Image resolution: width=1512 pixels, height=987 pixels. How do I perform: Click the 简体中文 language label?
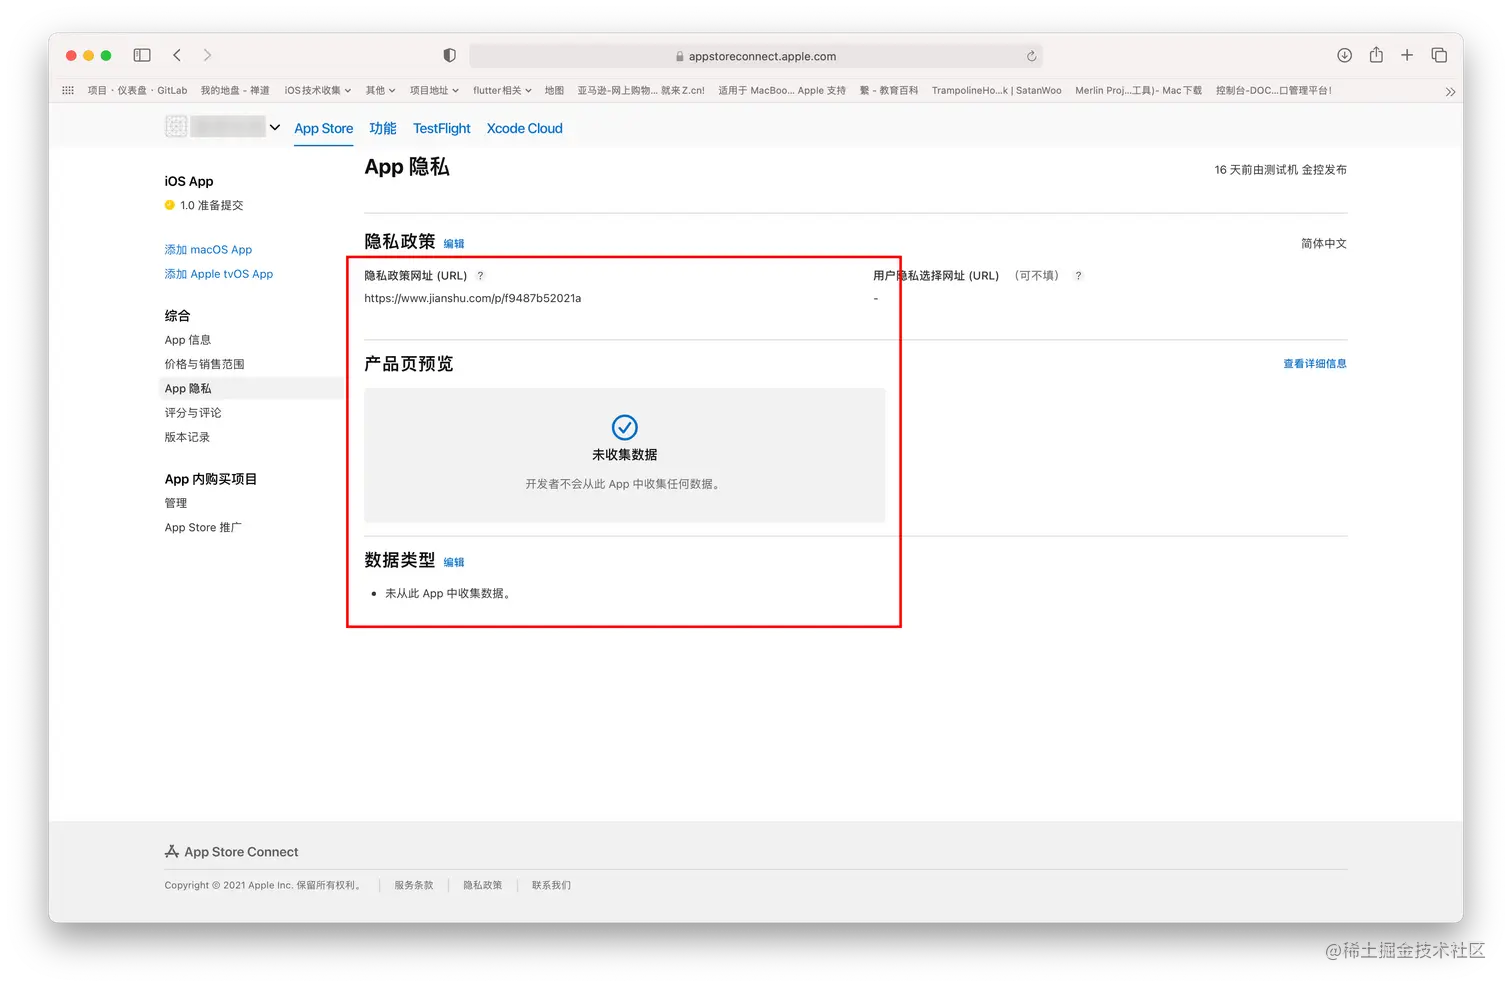1324,243
